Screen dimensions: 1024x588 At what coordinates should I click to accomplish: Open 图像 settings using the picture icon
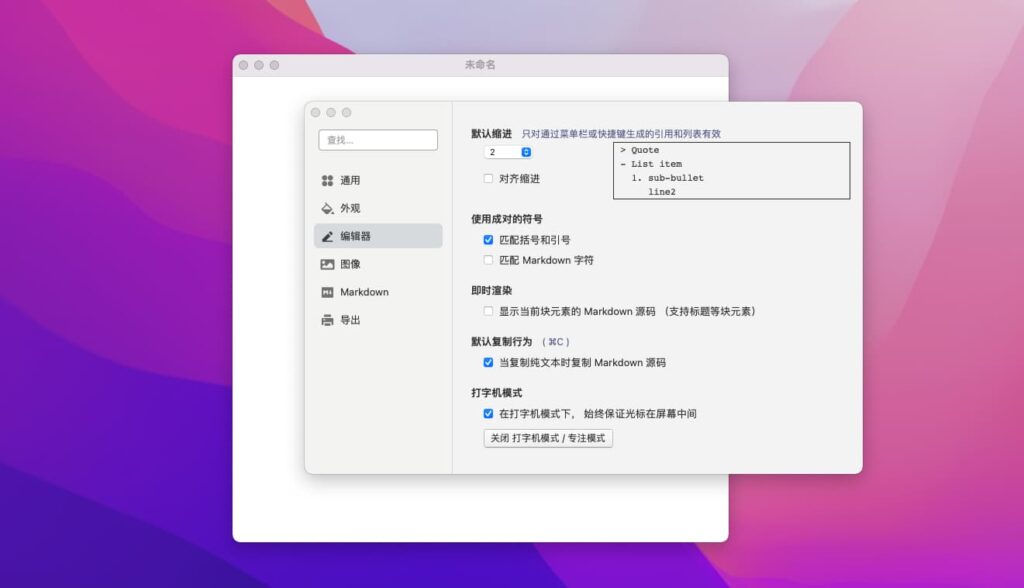coord(327,264)
